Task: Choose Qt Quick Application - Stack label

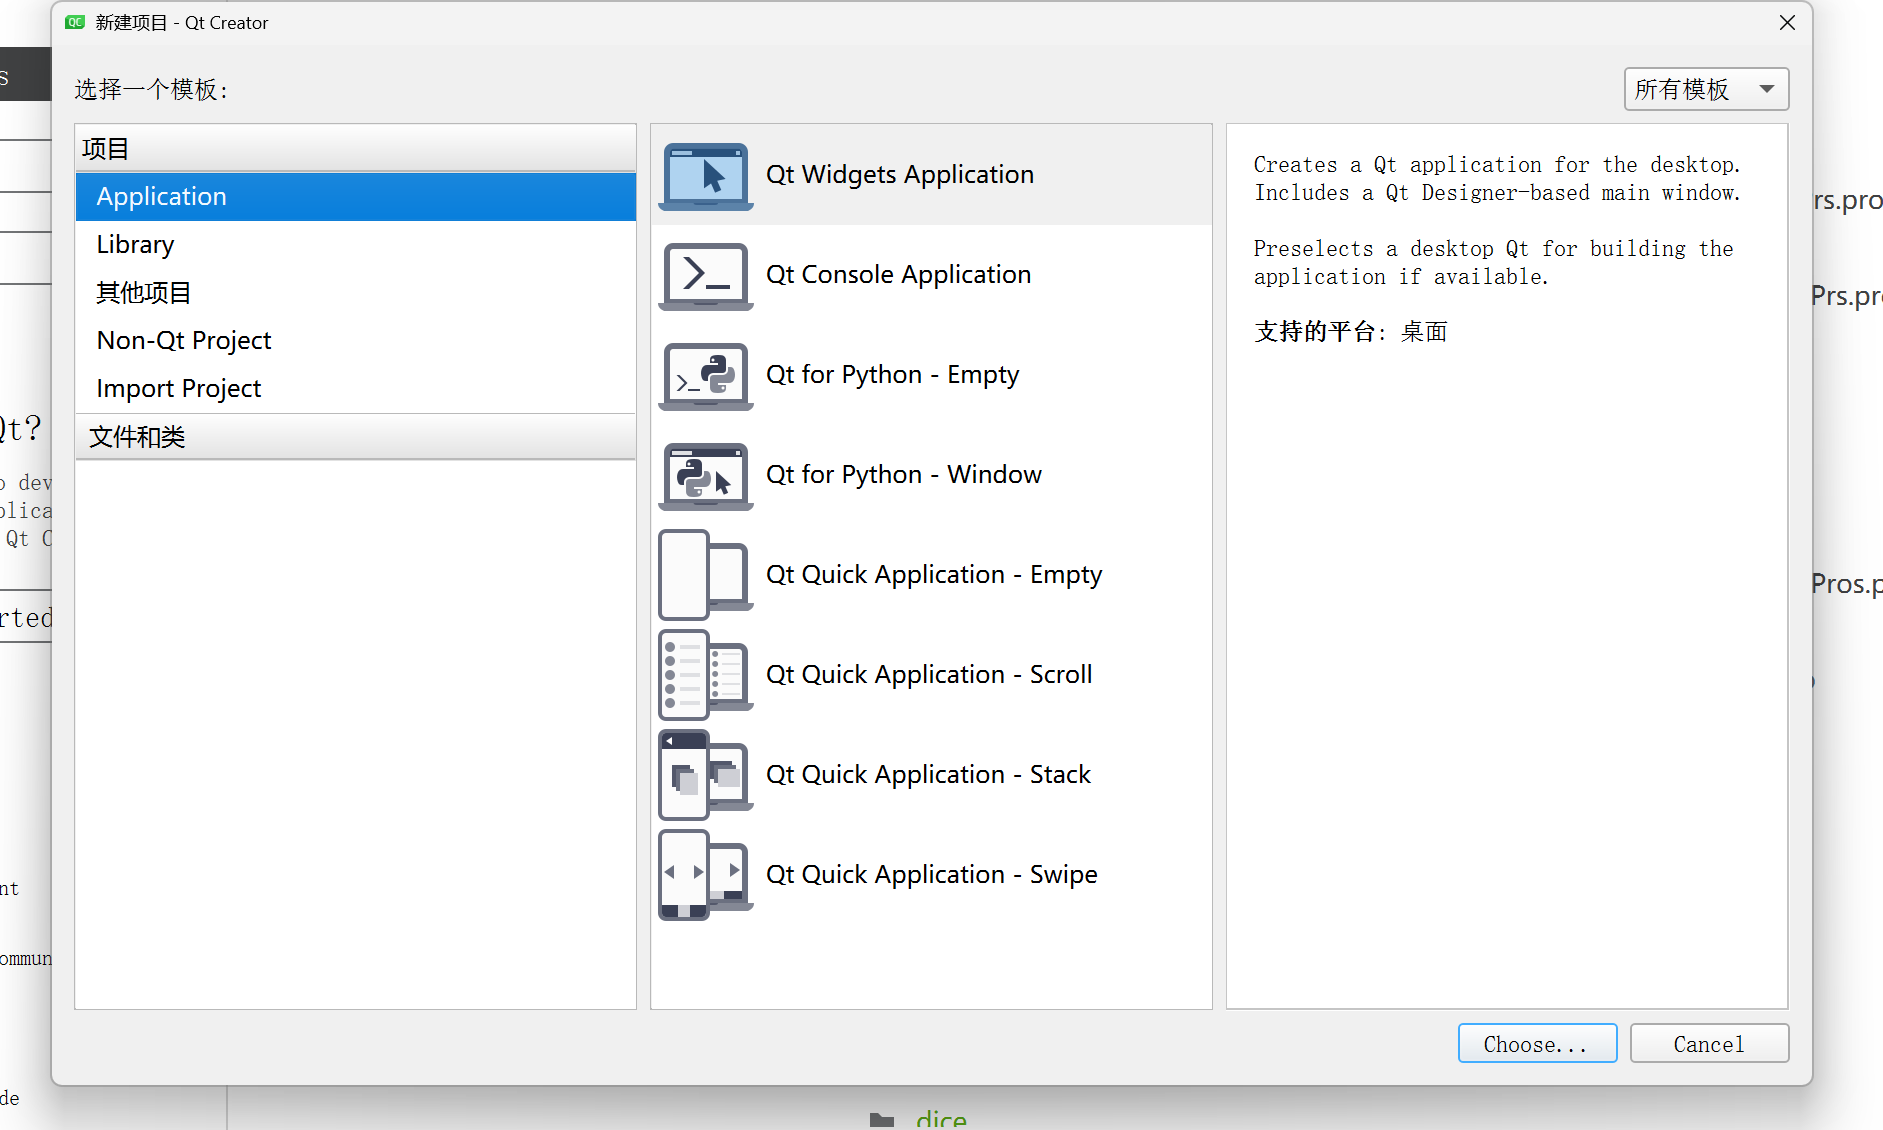Action: pyautogui.click(x=928, y=774)
